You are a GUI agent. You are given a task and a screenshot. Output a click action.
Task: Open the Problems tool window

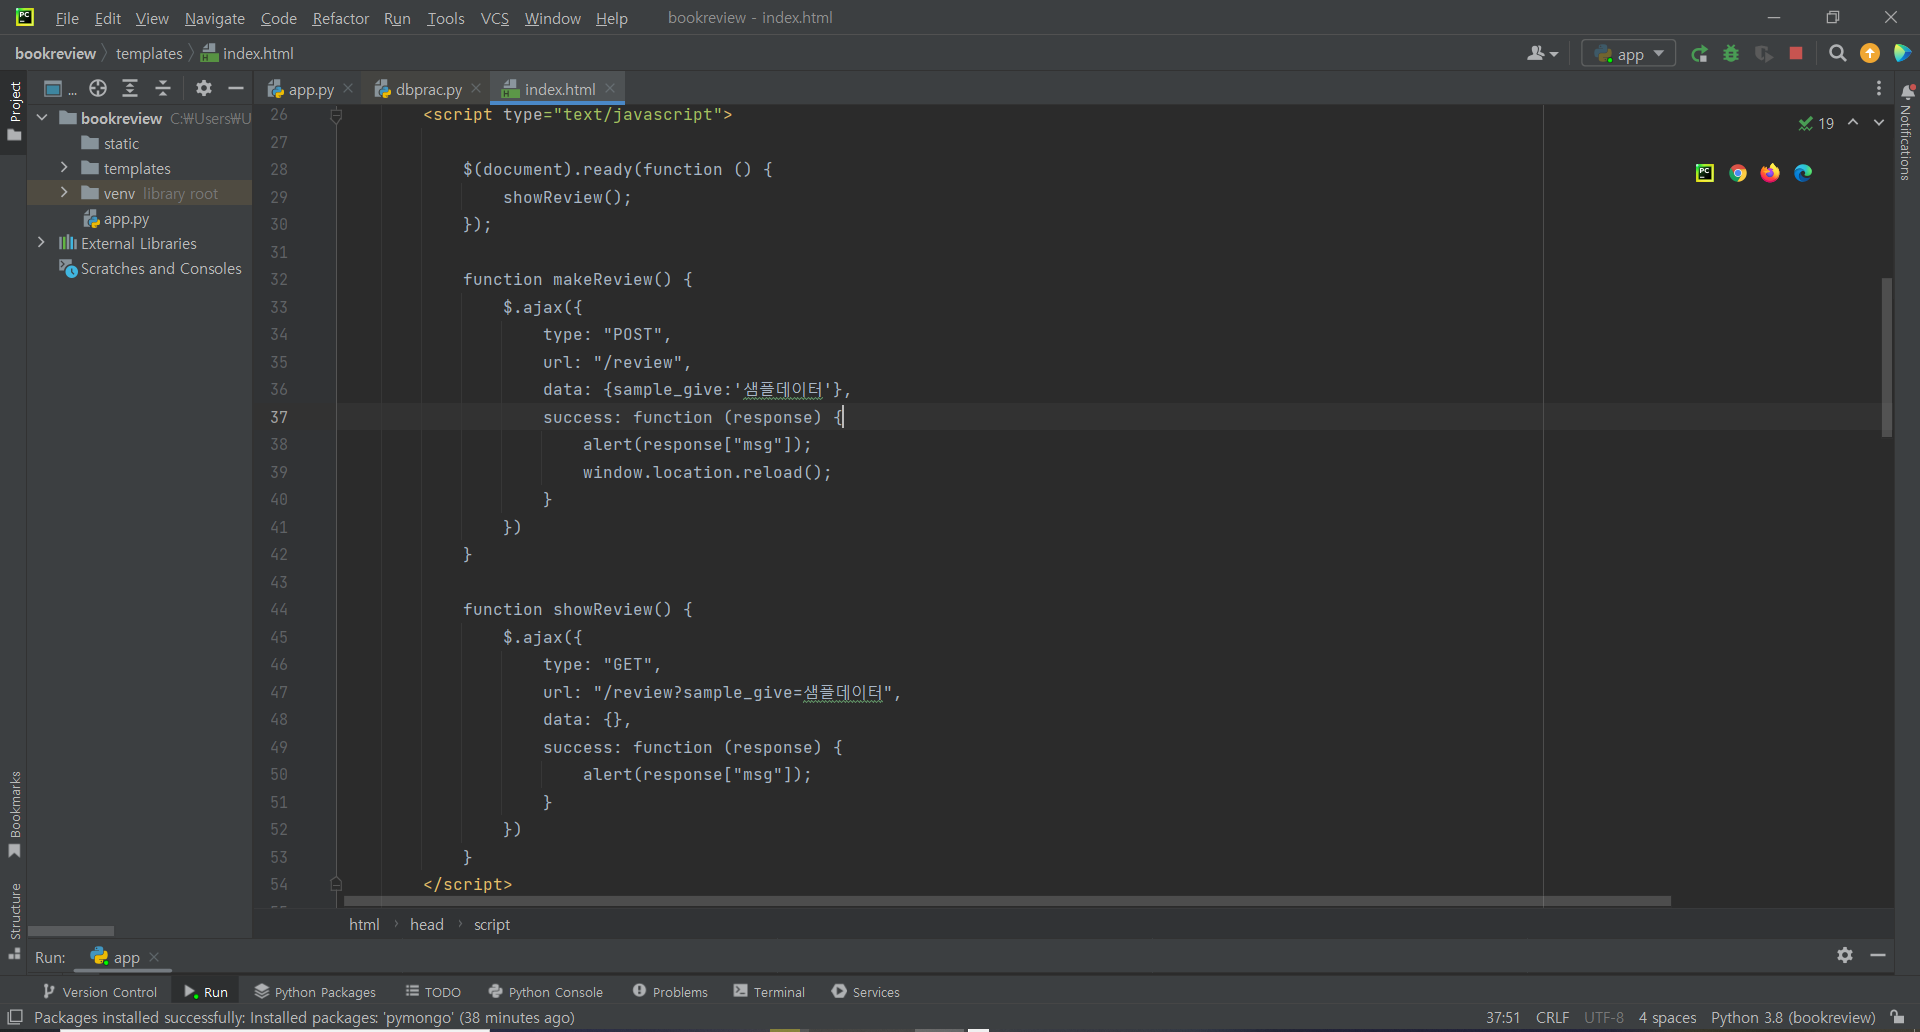670,992
